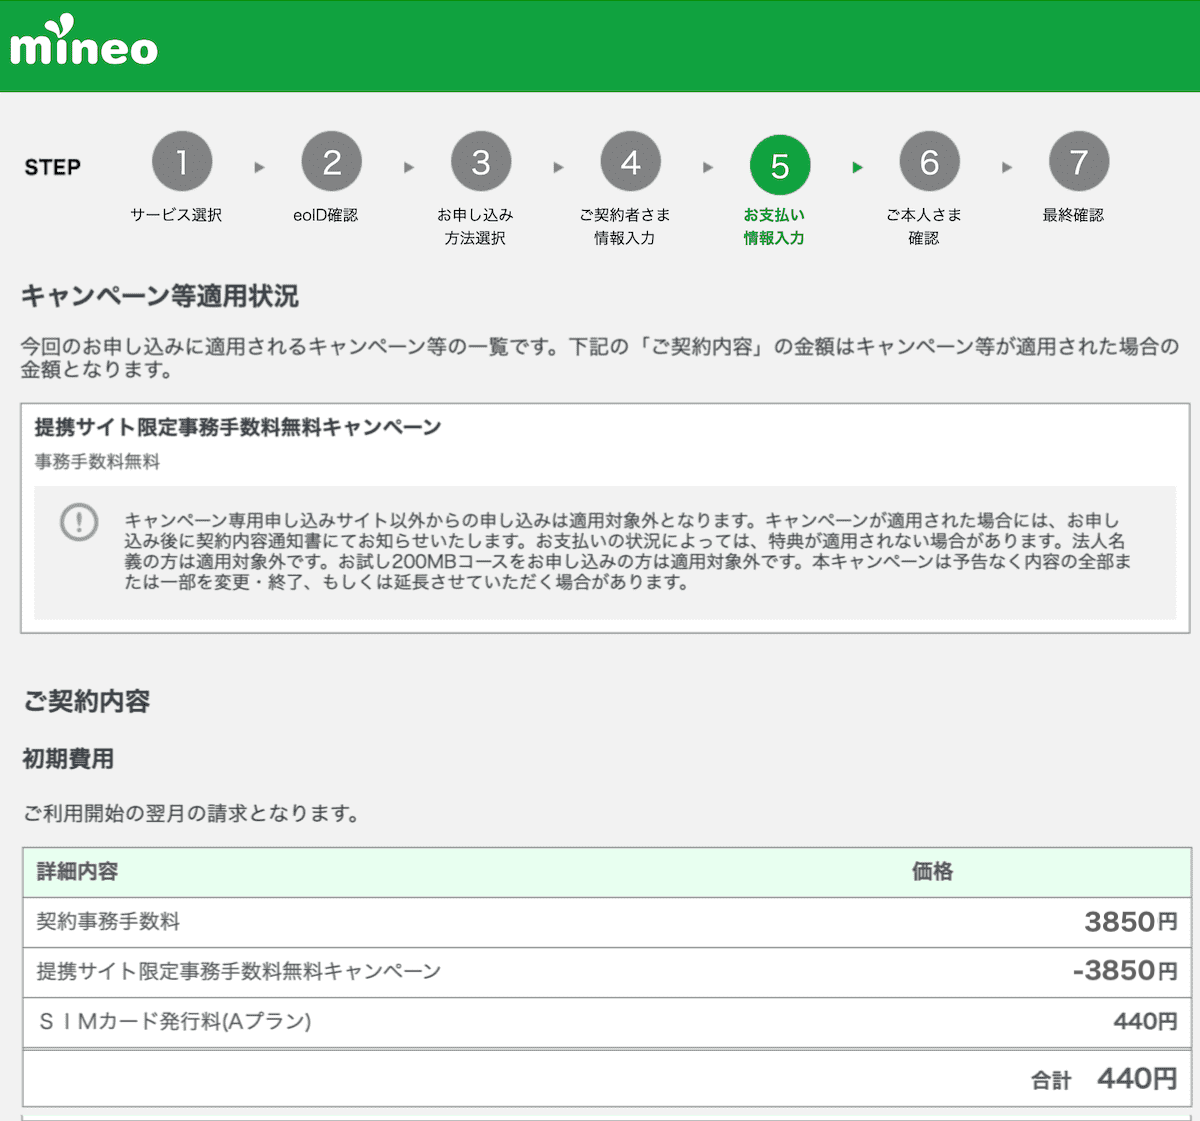Click the green お支払い情報入力 step label
Viewport: 1200px width, 1121px height.
pyautogui.click(x=774, y=226)
